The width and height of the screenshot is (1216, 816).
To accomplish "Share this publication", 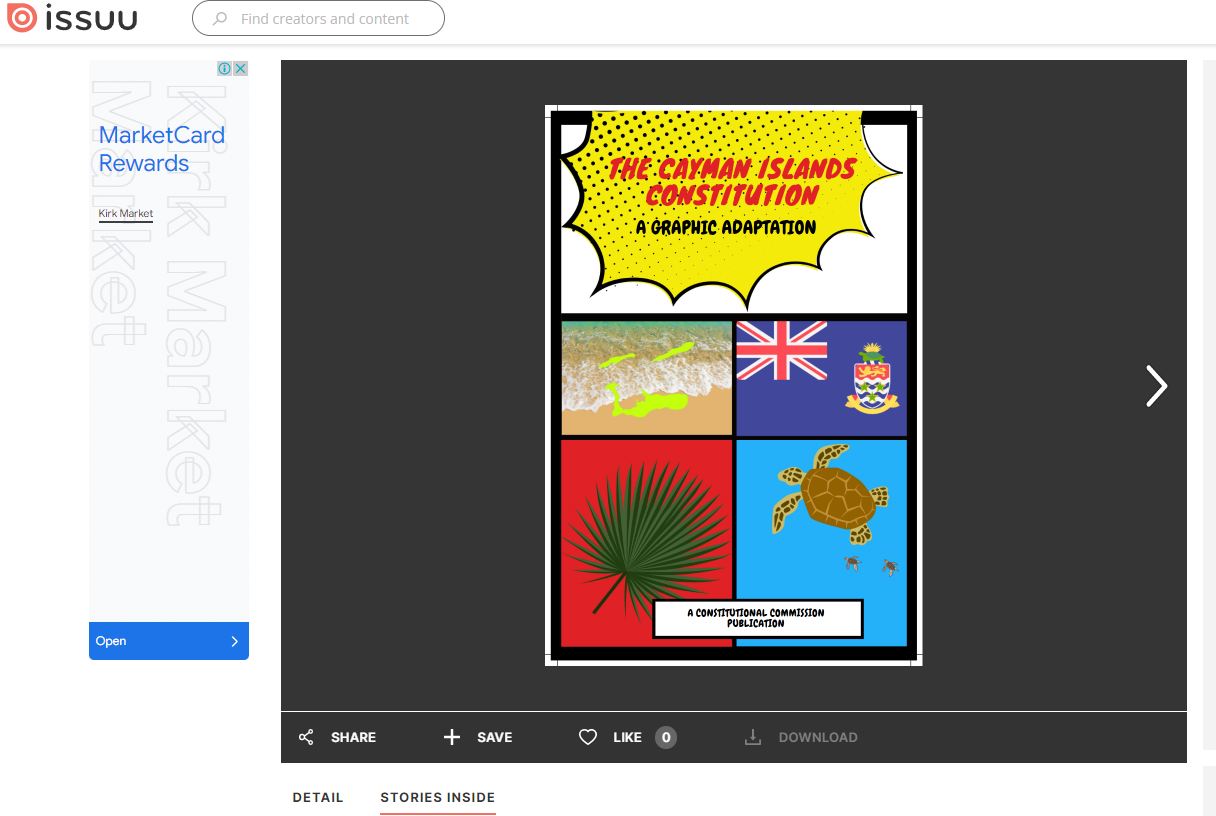I will [337, 737].
